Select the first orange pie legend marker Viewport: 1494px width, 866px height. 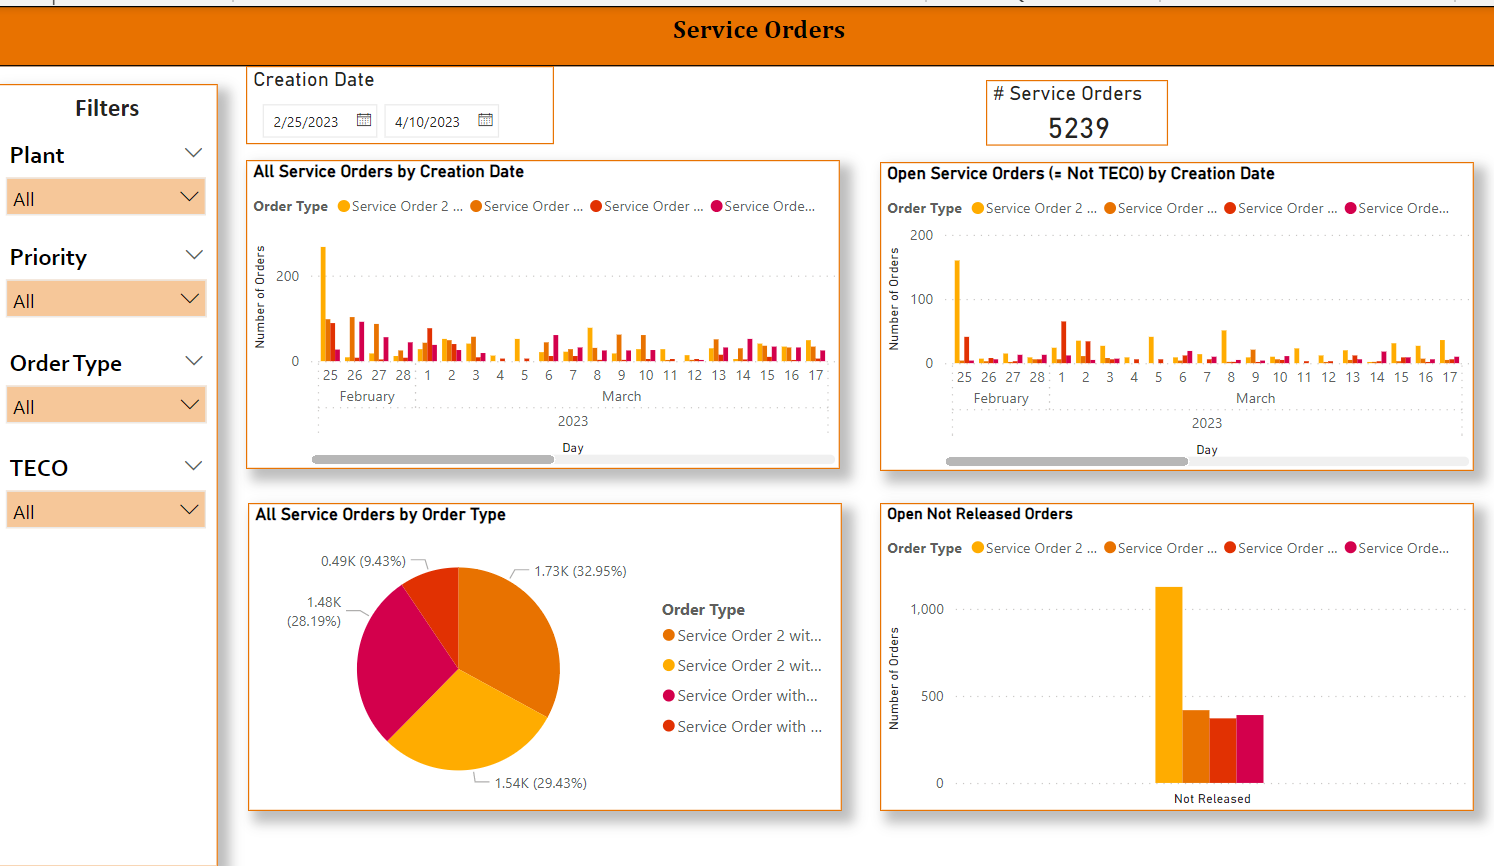click(669, 636)
